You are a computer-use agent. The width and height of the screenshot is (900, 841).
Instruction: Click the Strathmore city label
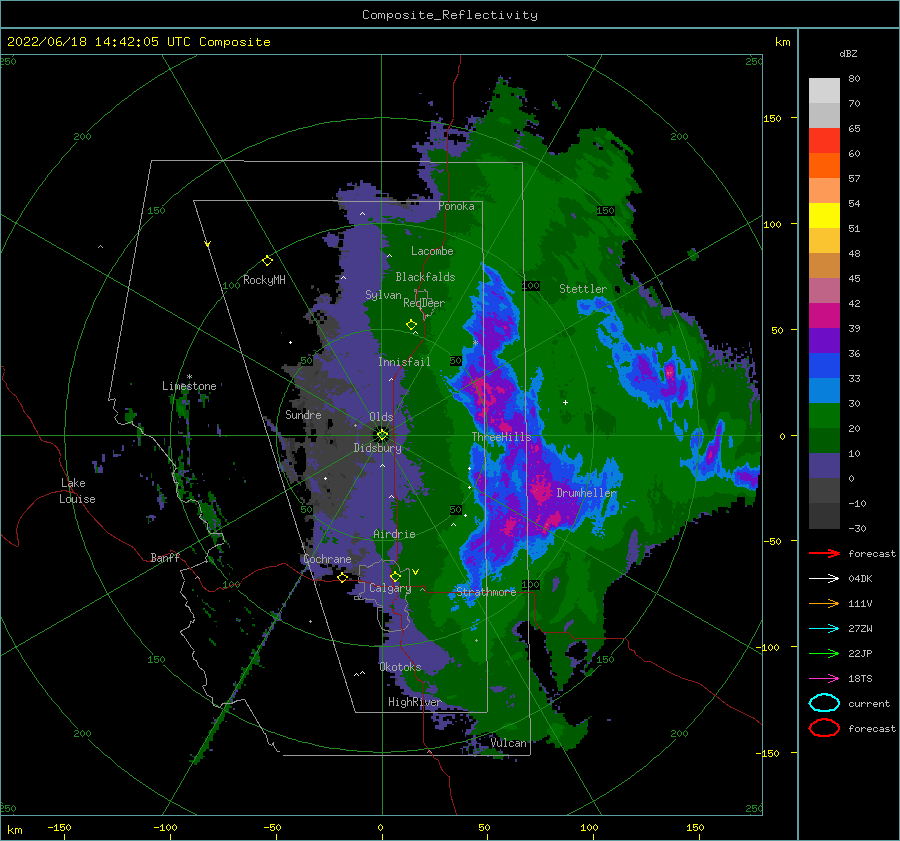click(x=486, y=592)
